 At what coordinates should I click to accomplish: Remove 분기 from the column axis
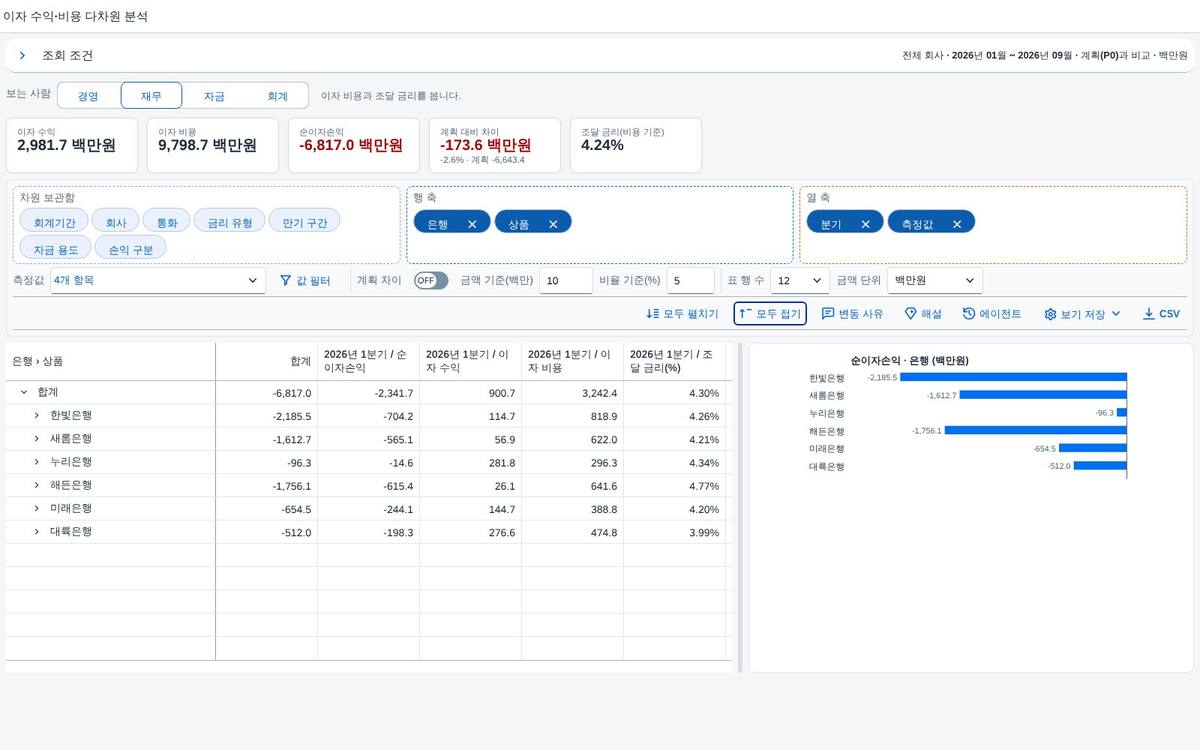click(x=866, y=224)
